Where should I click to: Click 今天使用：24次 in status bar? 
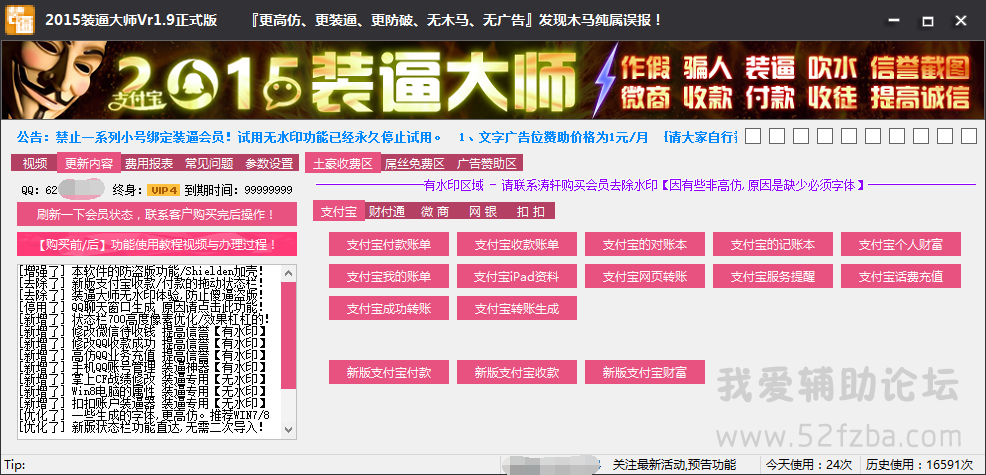tap(809, 465)
